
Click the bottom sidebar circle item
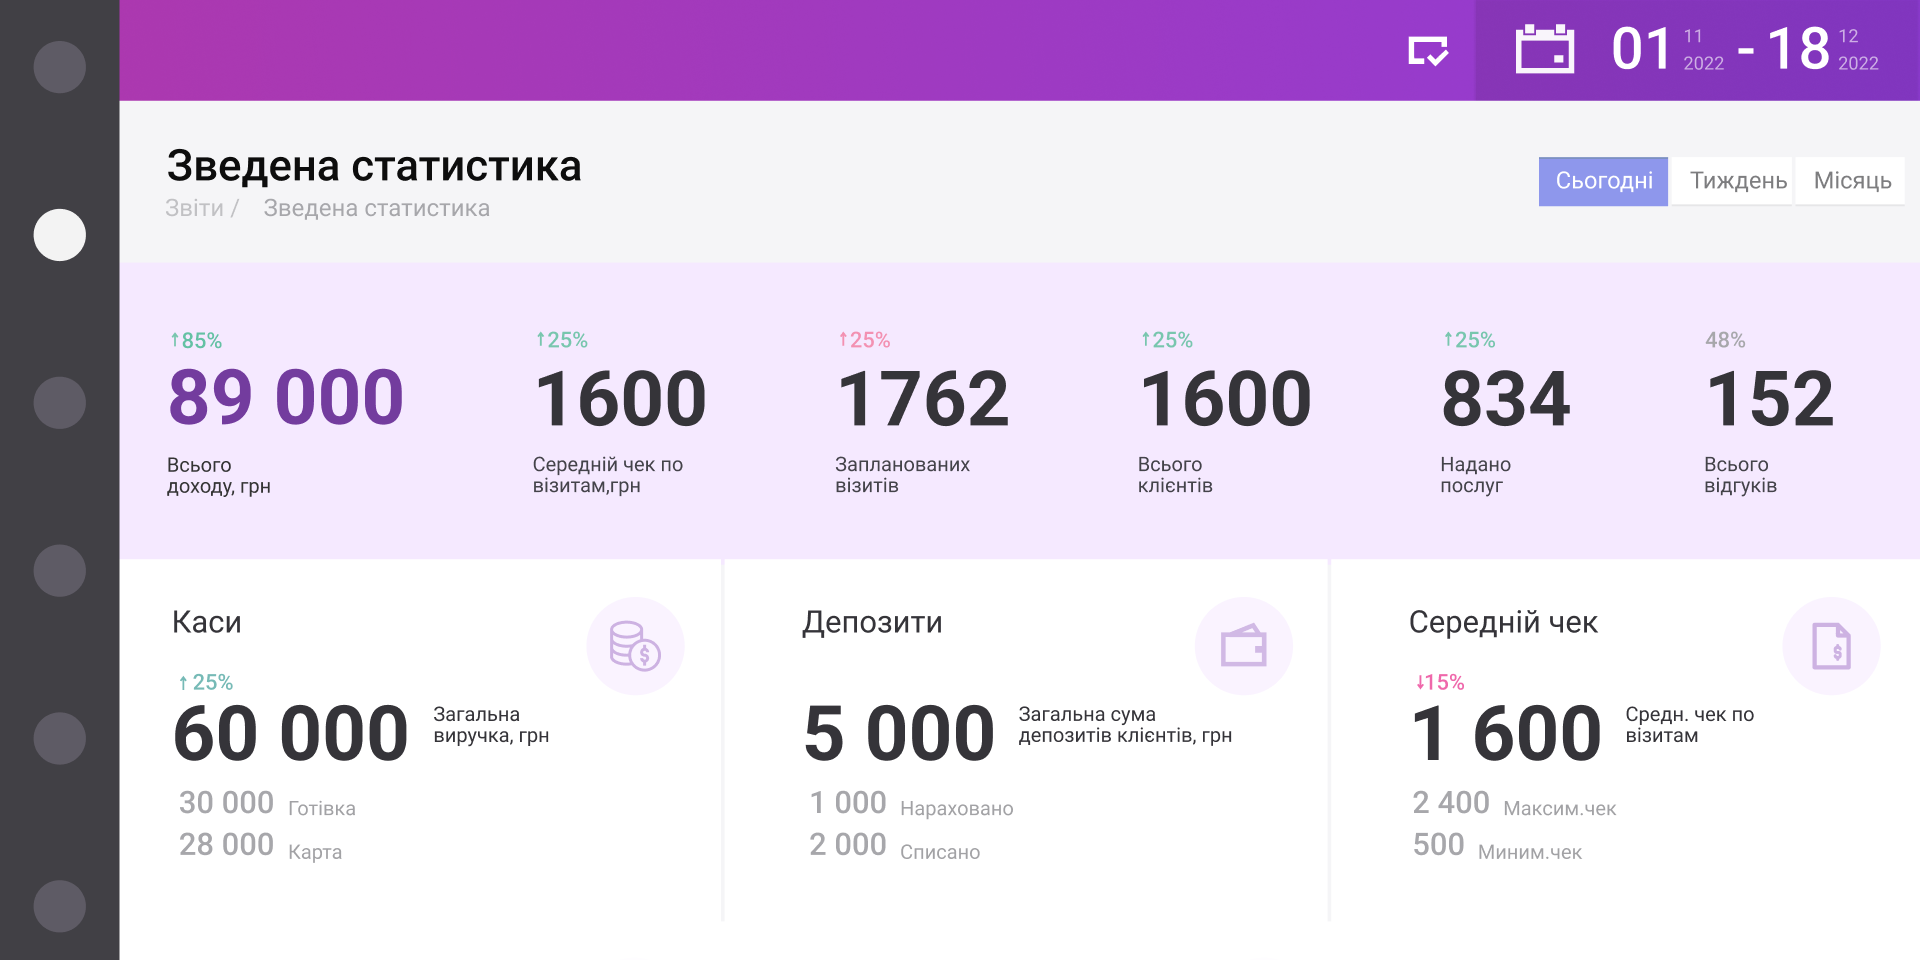click(60, 906)
